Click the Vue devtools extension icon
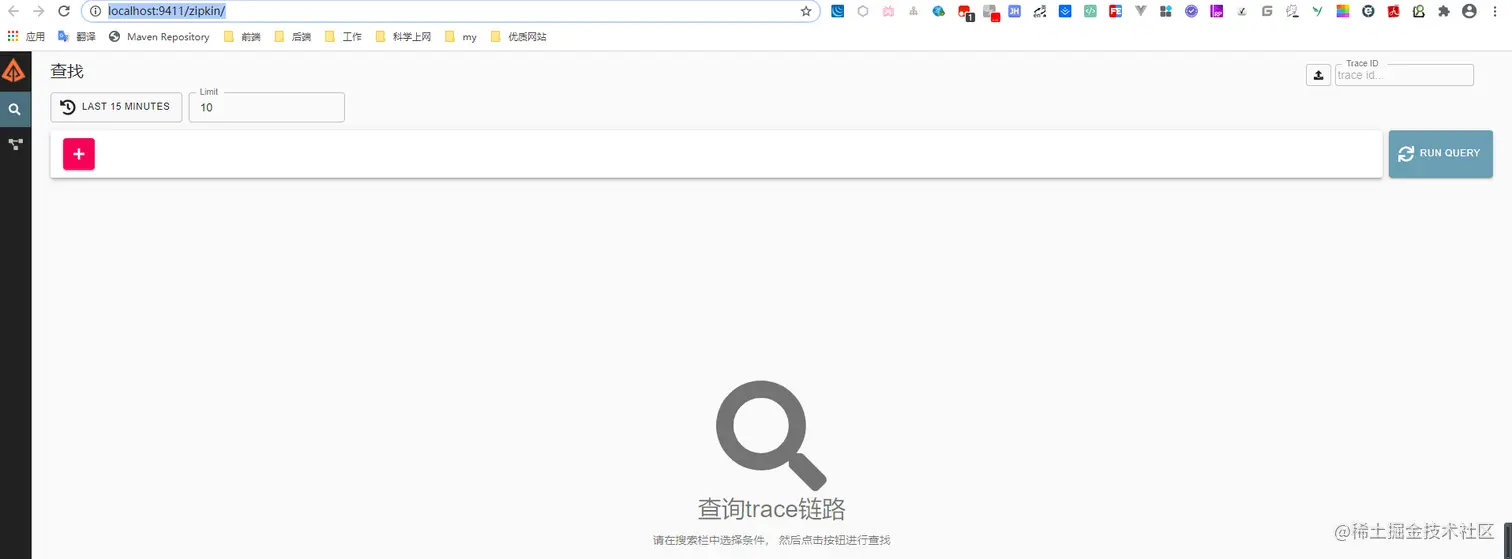Viewport: 1512px width, 559px height. (x=1140, y=11)
